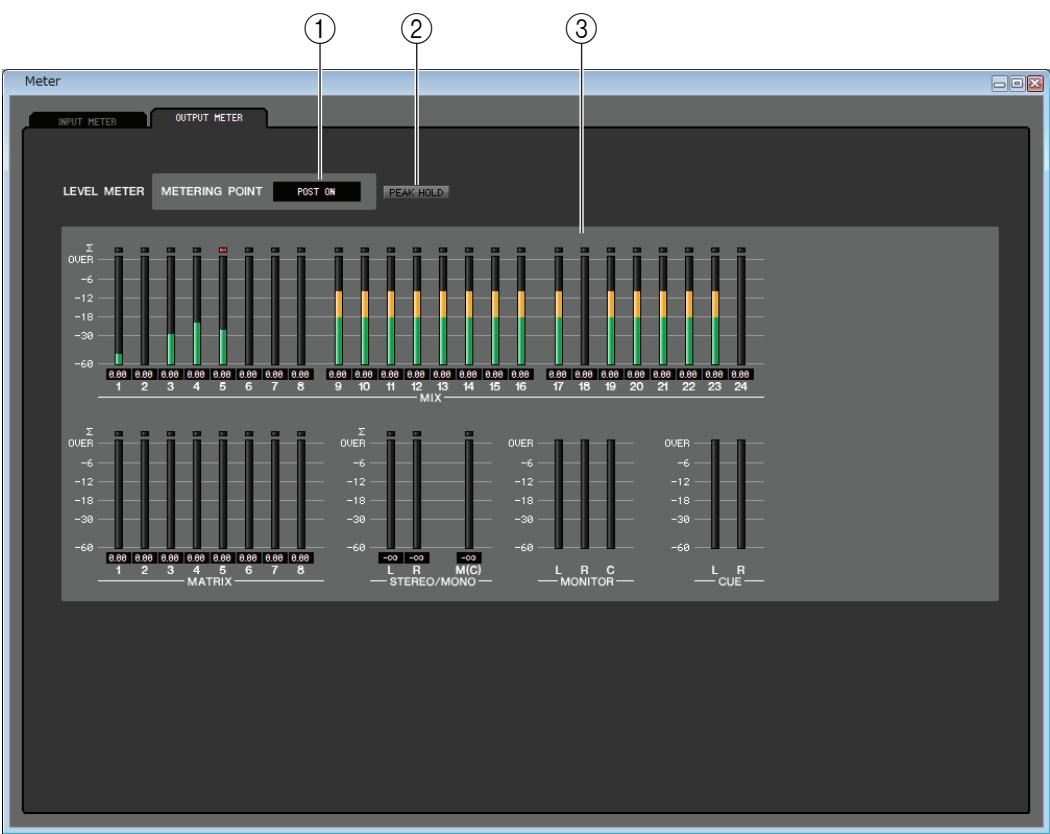Click the STEREO L minus infinity readout

[390, 558]
